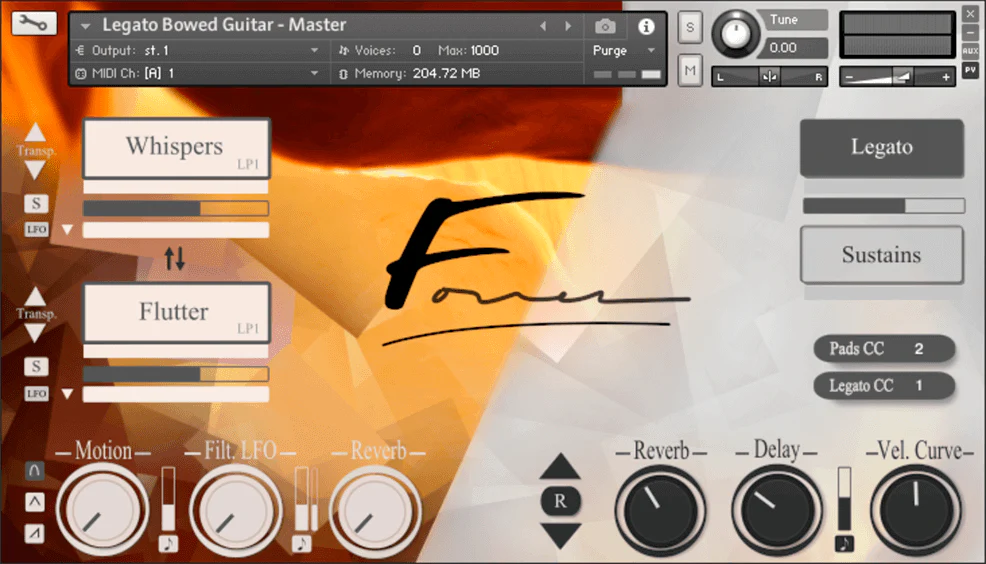This screenshot has width=986, height=564.
Task: Click the note sync icon under Motion
Action: [x=168, y=543]
